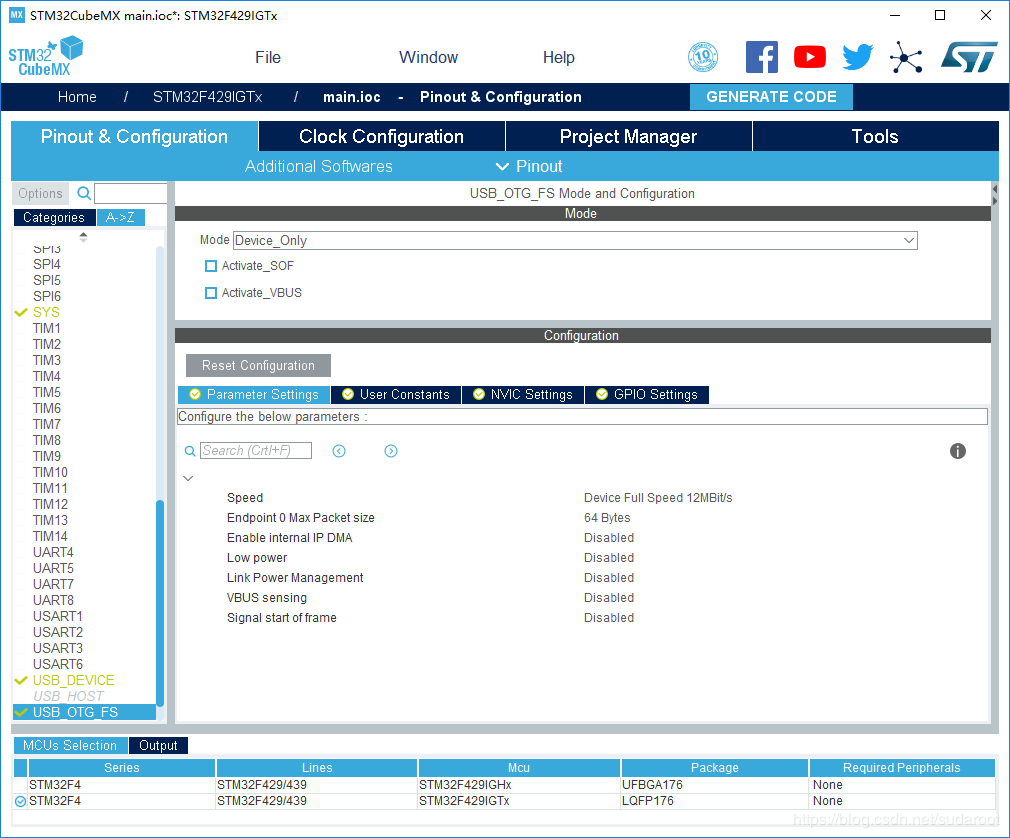
Task: Click the ST community network icon
Action: [x=906, y=57]
